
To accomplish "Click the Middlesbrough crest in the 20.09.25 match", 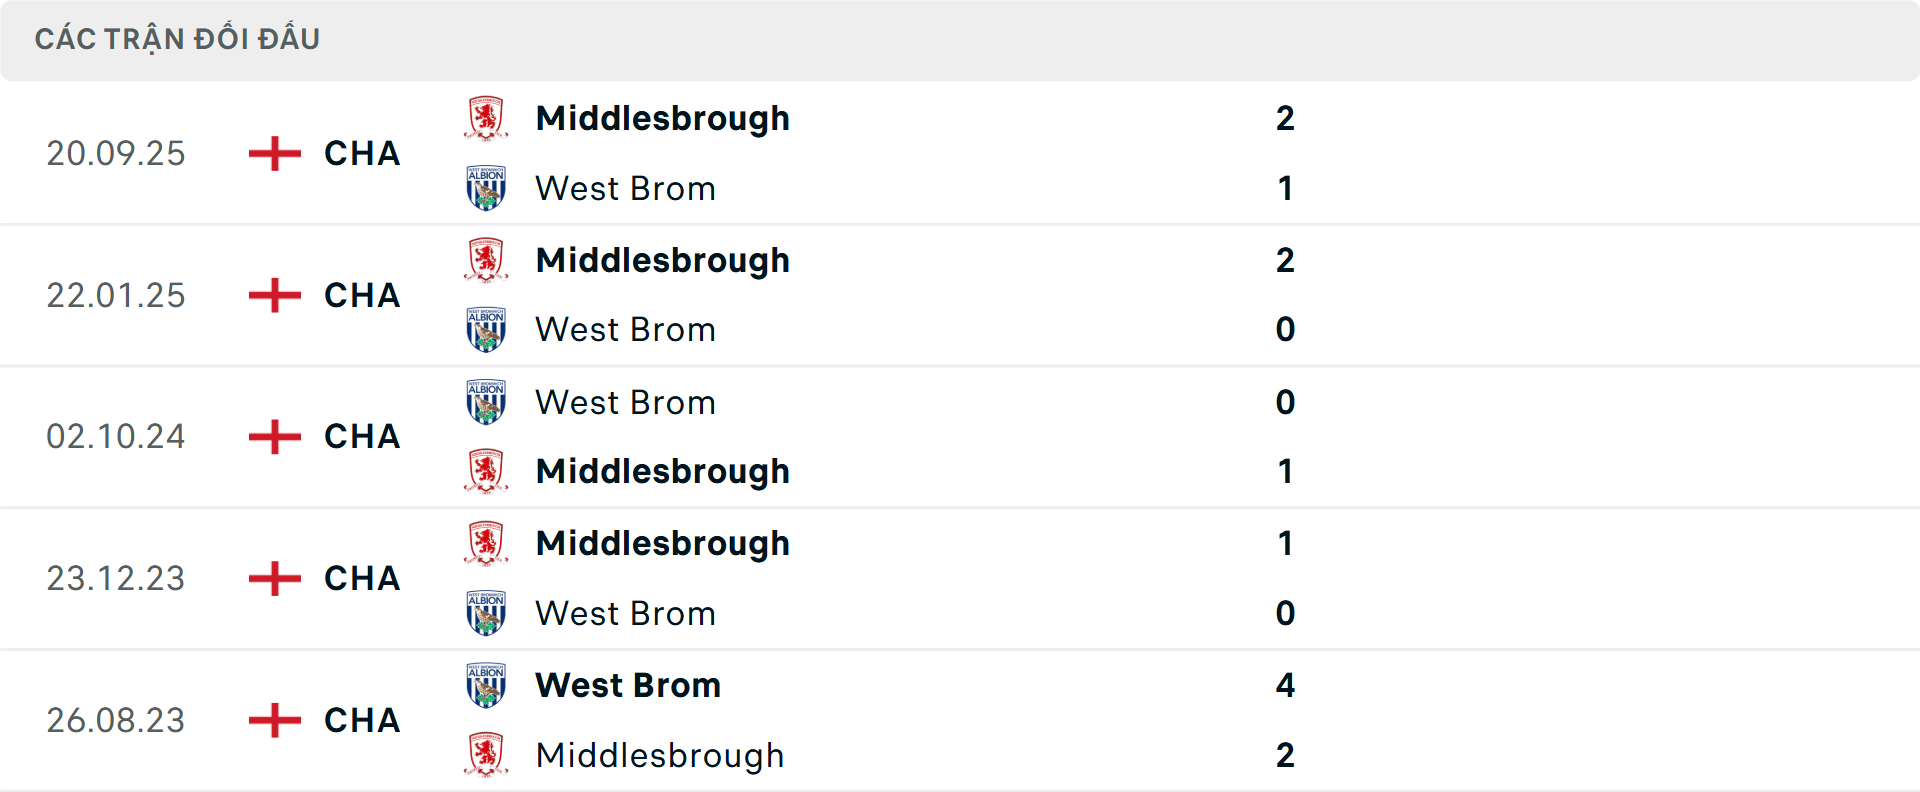I will [x=484, y=117].
